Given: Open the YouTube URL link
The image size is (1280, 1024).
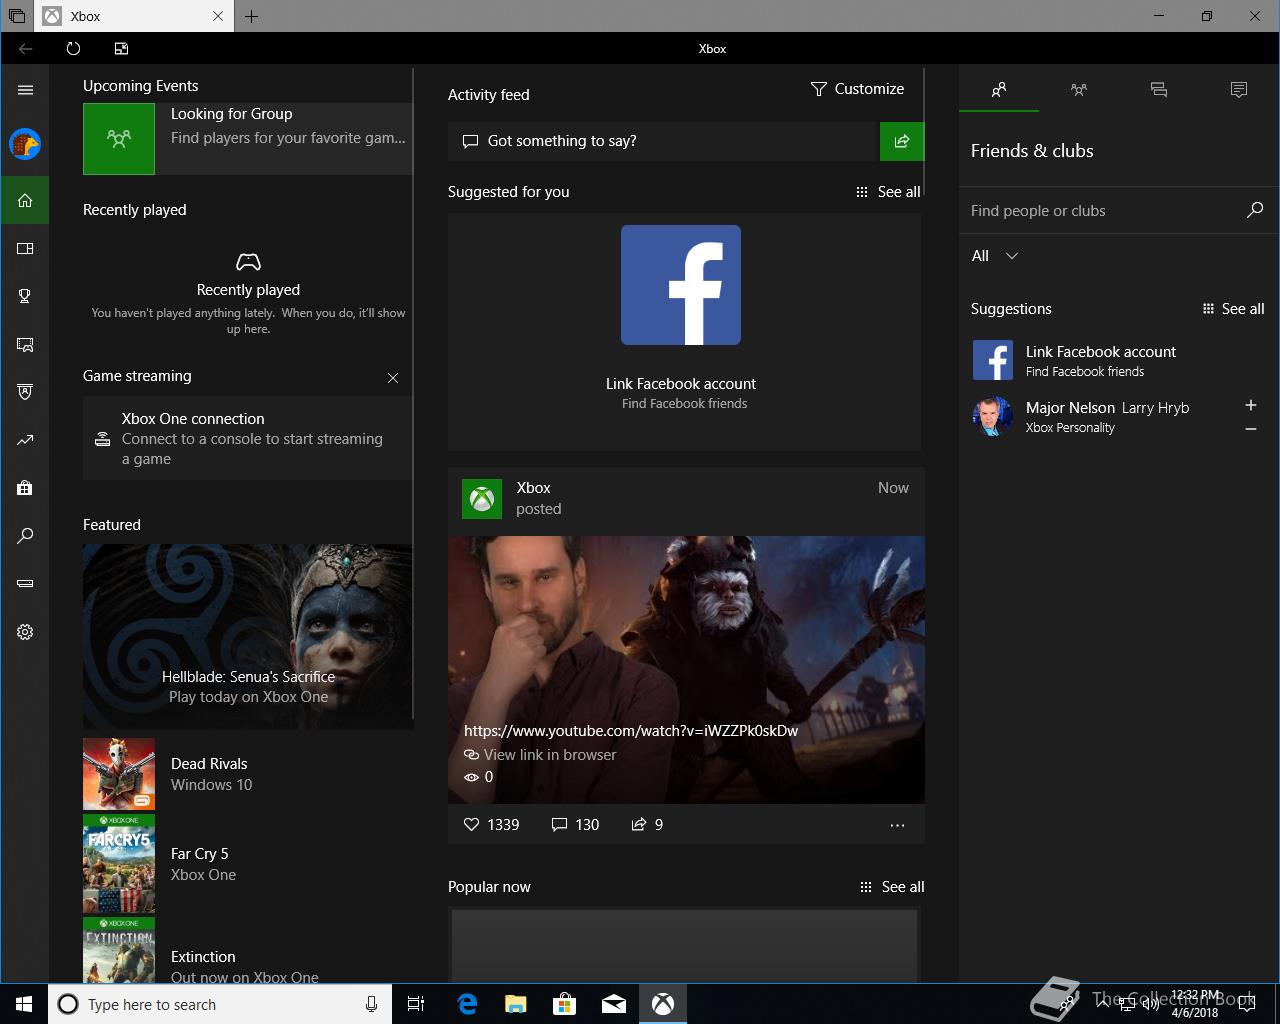Looking at the screenshot, I should (631, 731).
